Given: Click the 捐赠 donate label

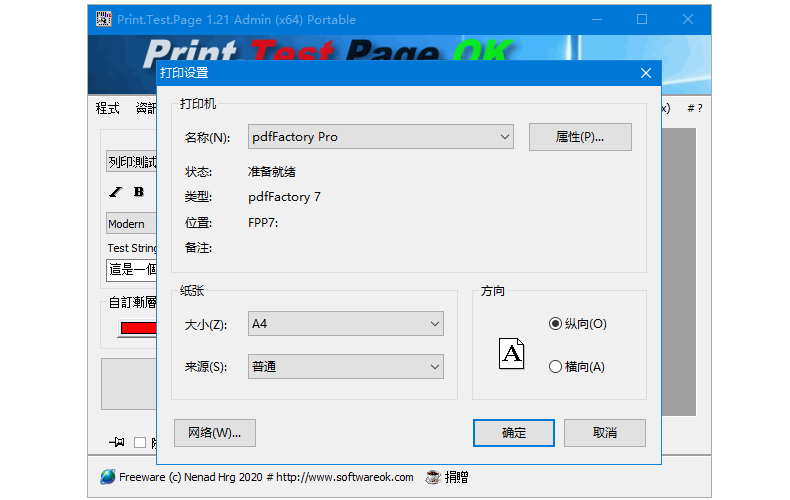Looking at the screenshot, I should [456, 477].
